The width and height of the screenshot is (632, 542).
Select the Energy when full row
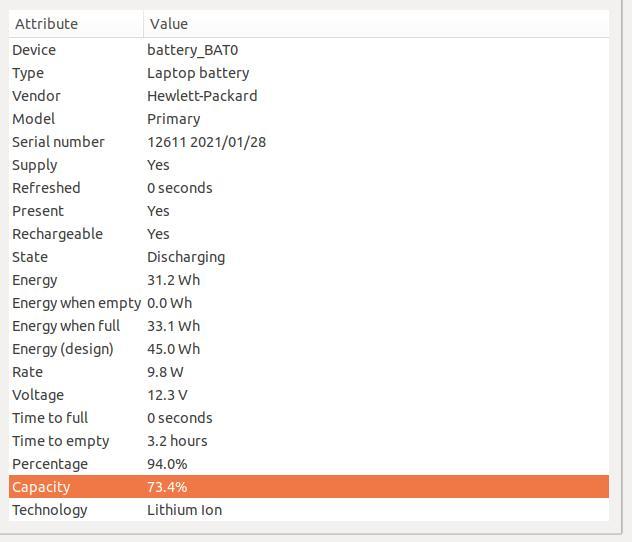pyautogui.click(x=309, y=326)
